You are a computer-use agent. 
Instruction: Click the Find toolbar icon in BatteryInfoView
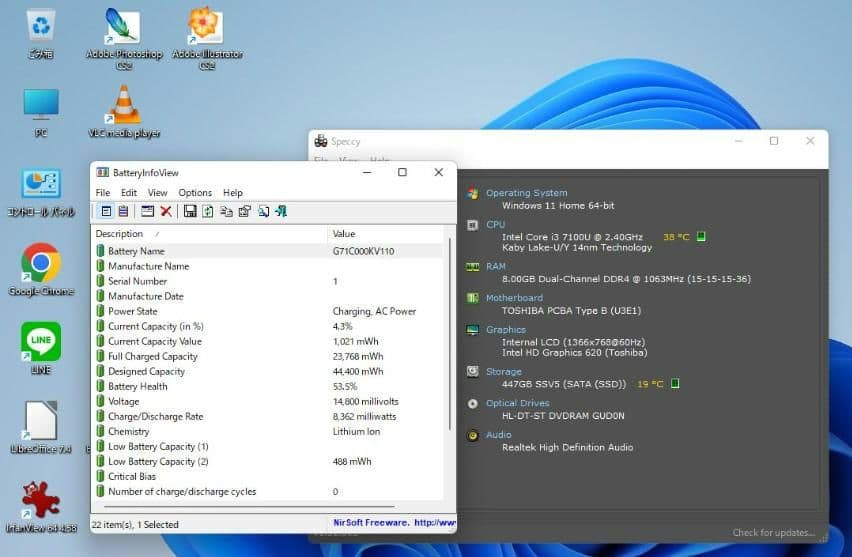(264, 211)
